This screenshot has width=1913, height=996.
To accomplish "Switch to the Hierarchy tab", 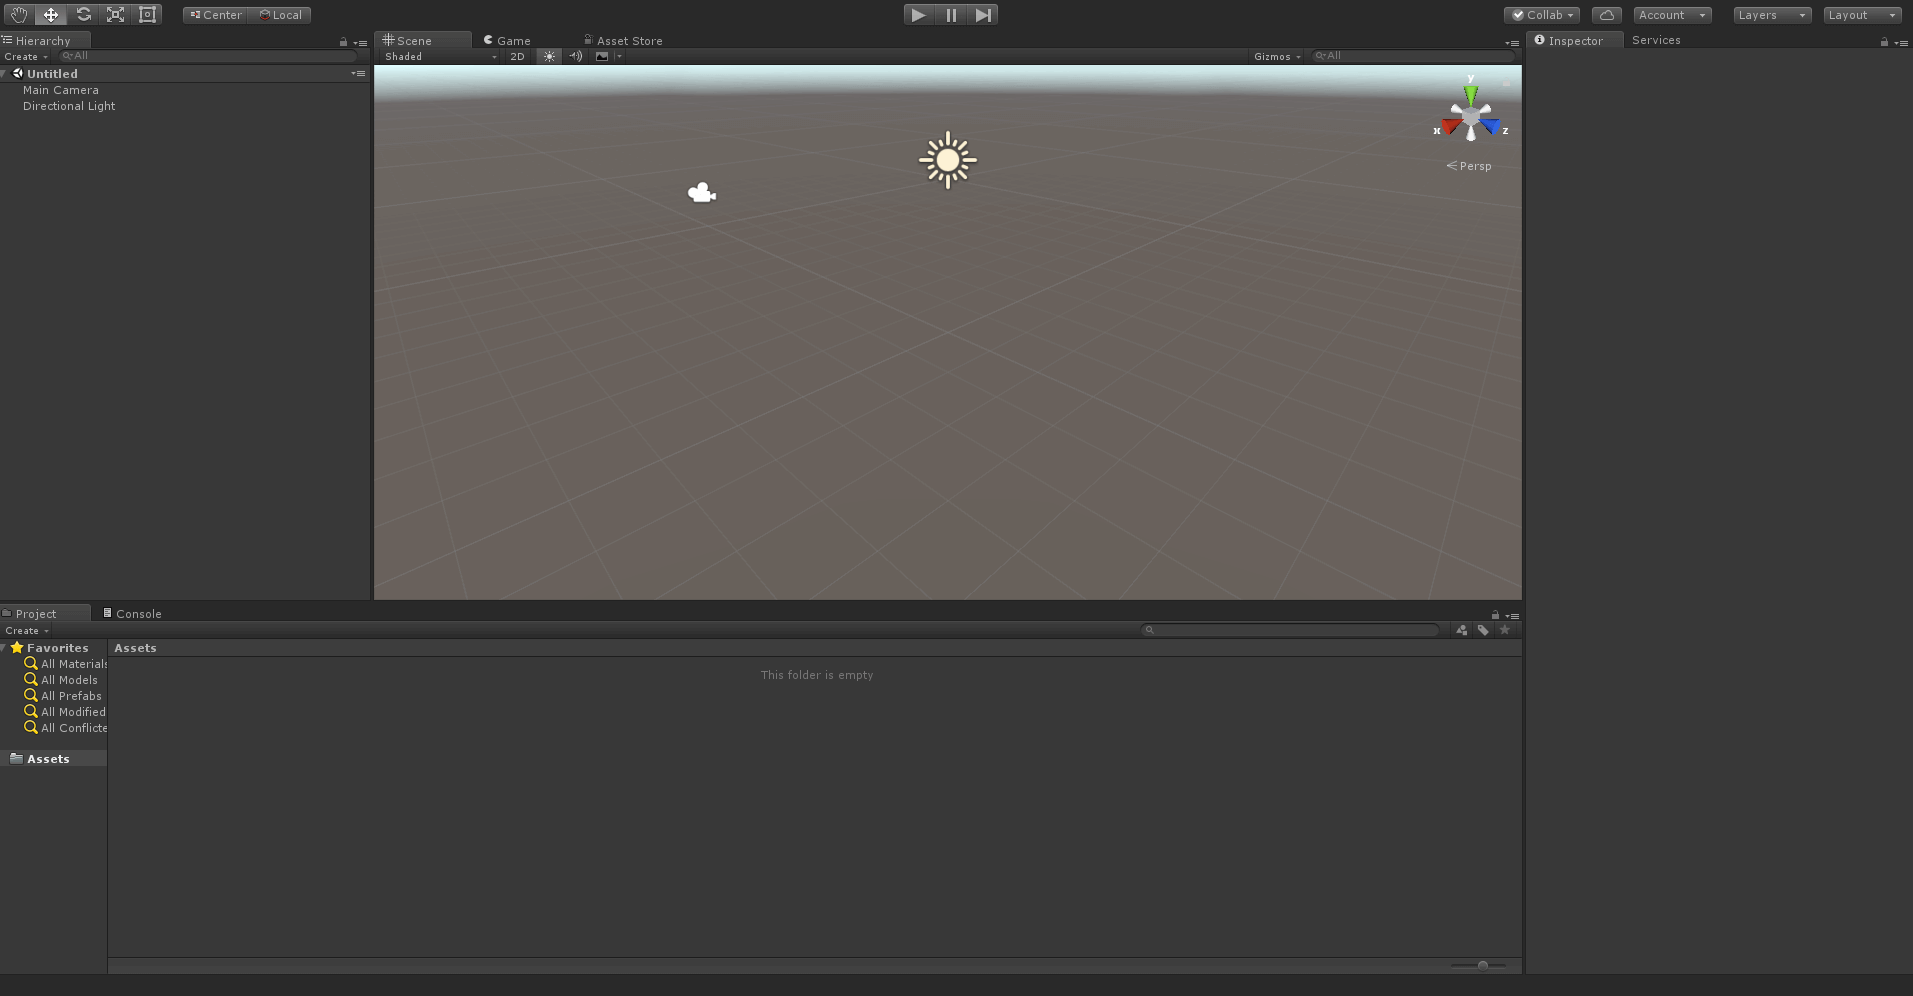I will click(44, 40).
